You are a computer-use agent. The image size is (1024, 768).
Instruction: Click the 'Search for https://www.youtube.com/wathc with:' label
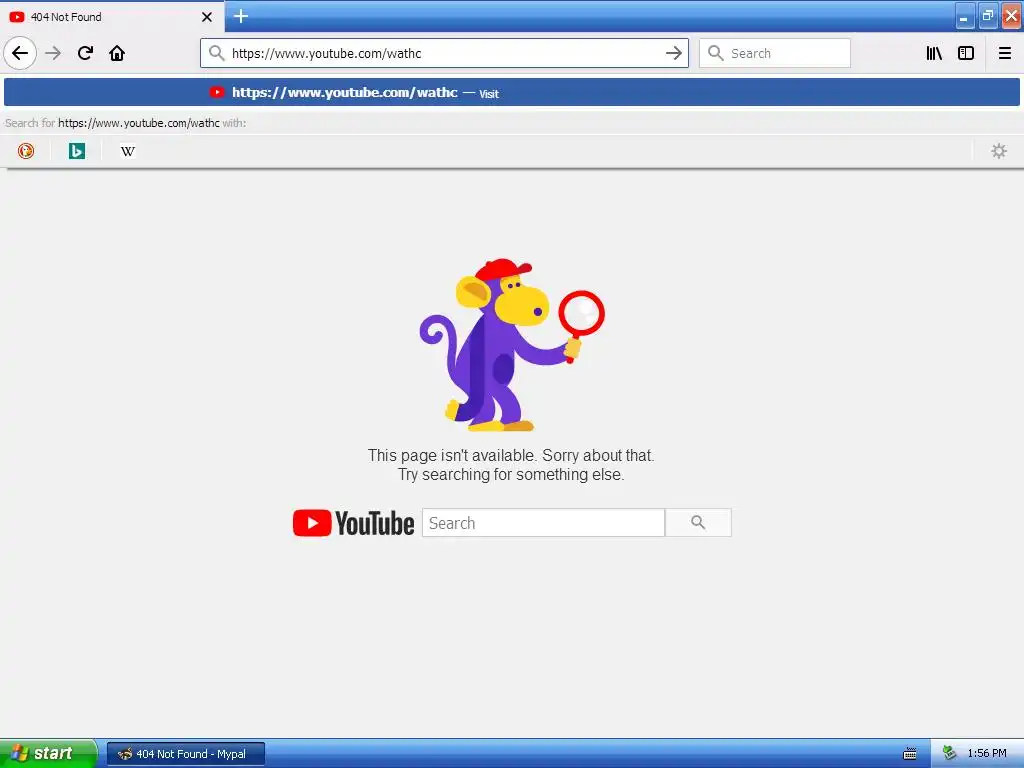(x=125, y=123)
